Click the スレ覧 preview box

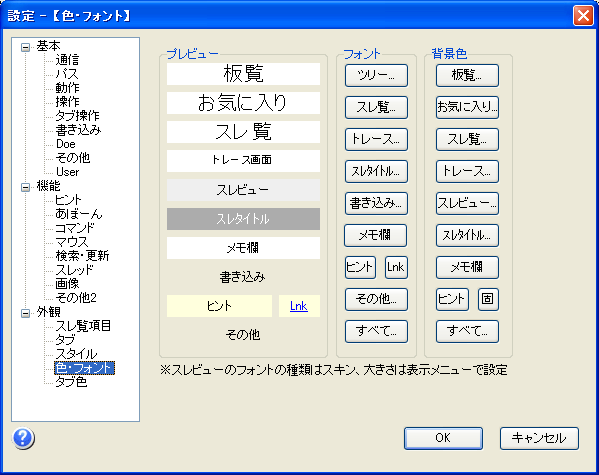243,132
